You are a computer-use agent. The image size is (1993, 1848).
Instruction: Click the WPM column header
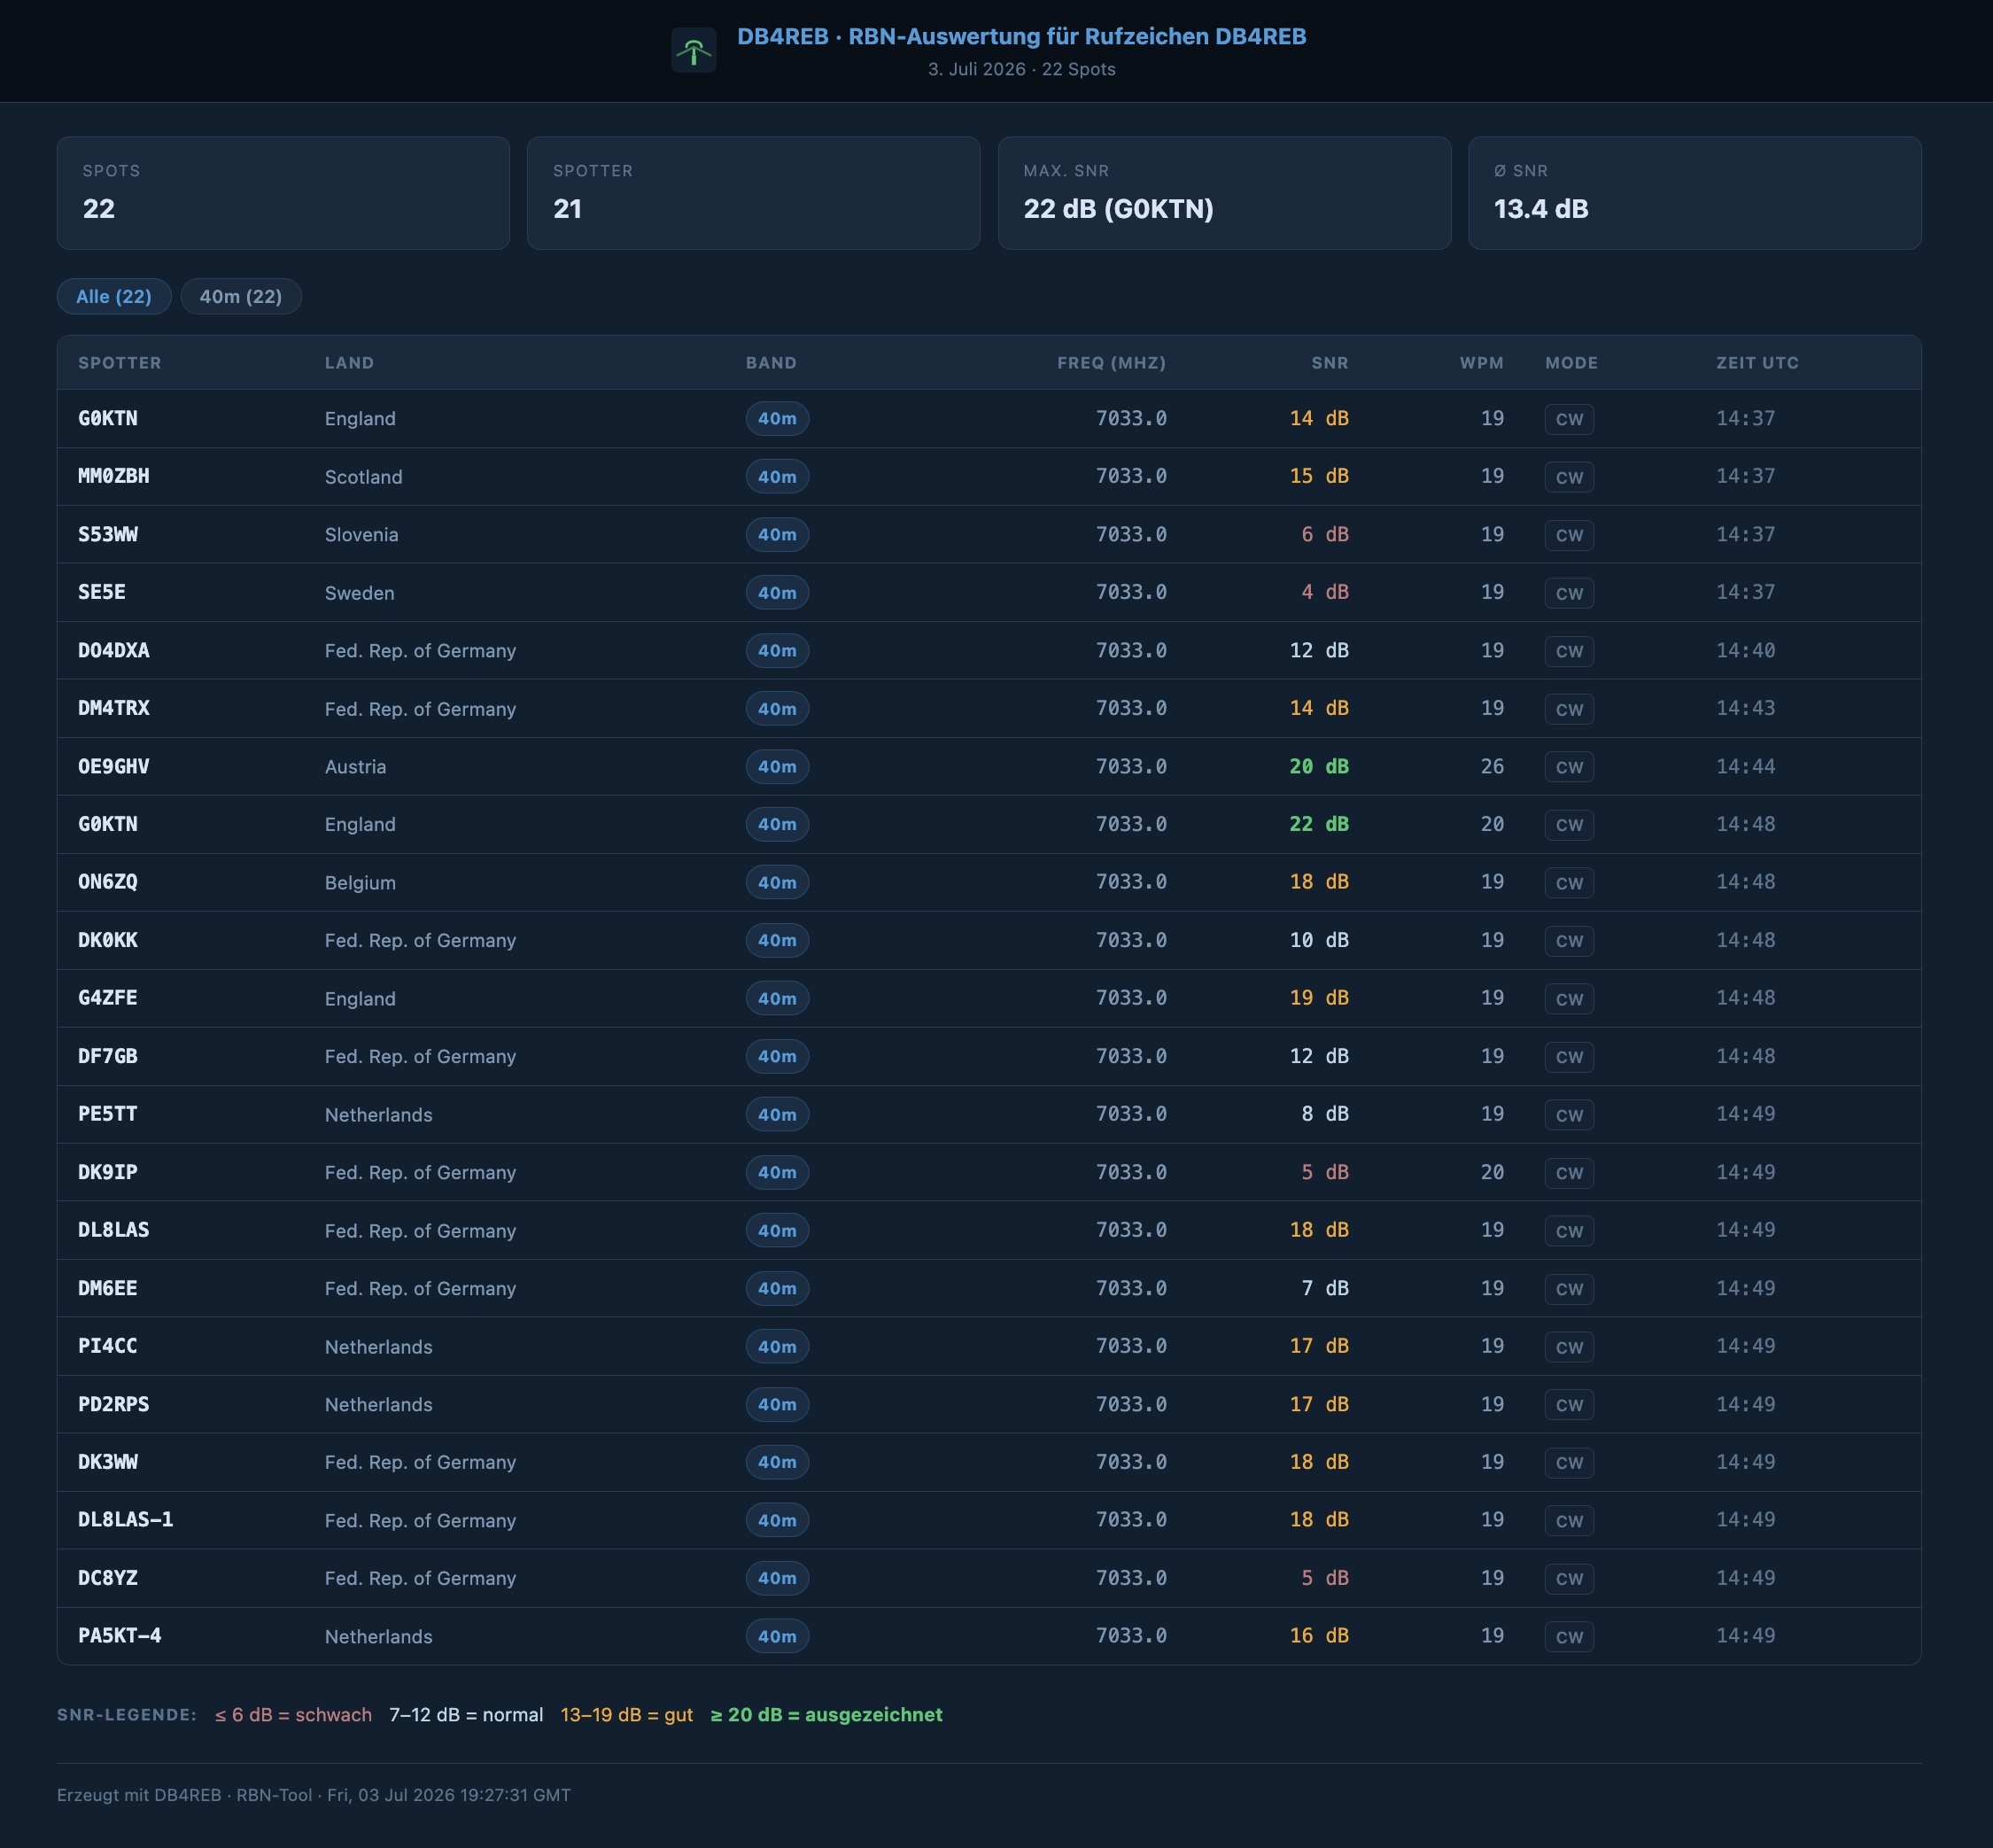click(x=1482, y=363)
